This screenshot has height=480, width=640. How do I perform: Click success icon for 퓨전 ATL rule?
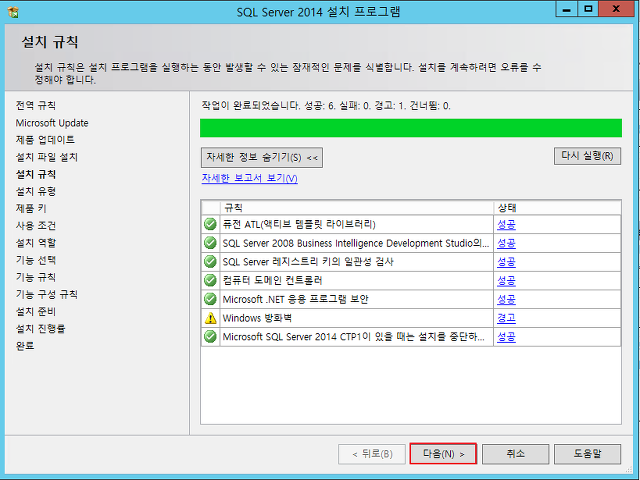pyautogui.click(x=210, y=224)
